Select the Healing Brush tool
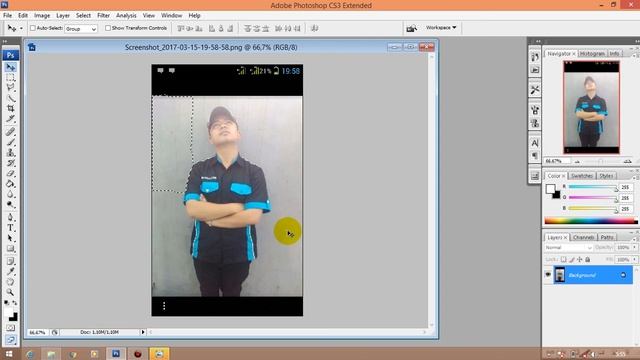 [11, 132]
